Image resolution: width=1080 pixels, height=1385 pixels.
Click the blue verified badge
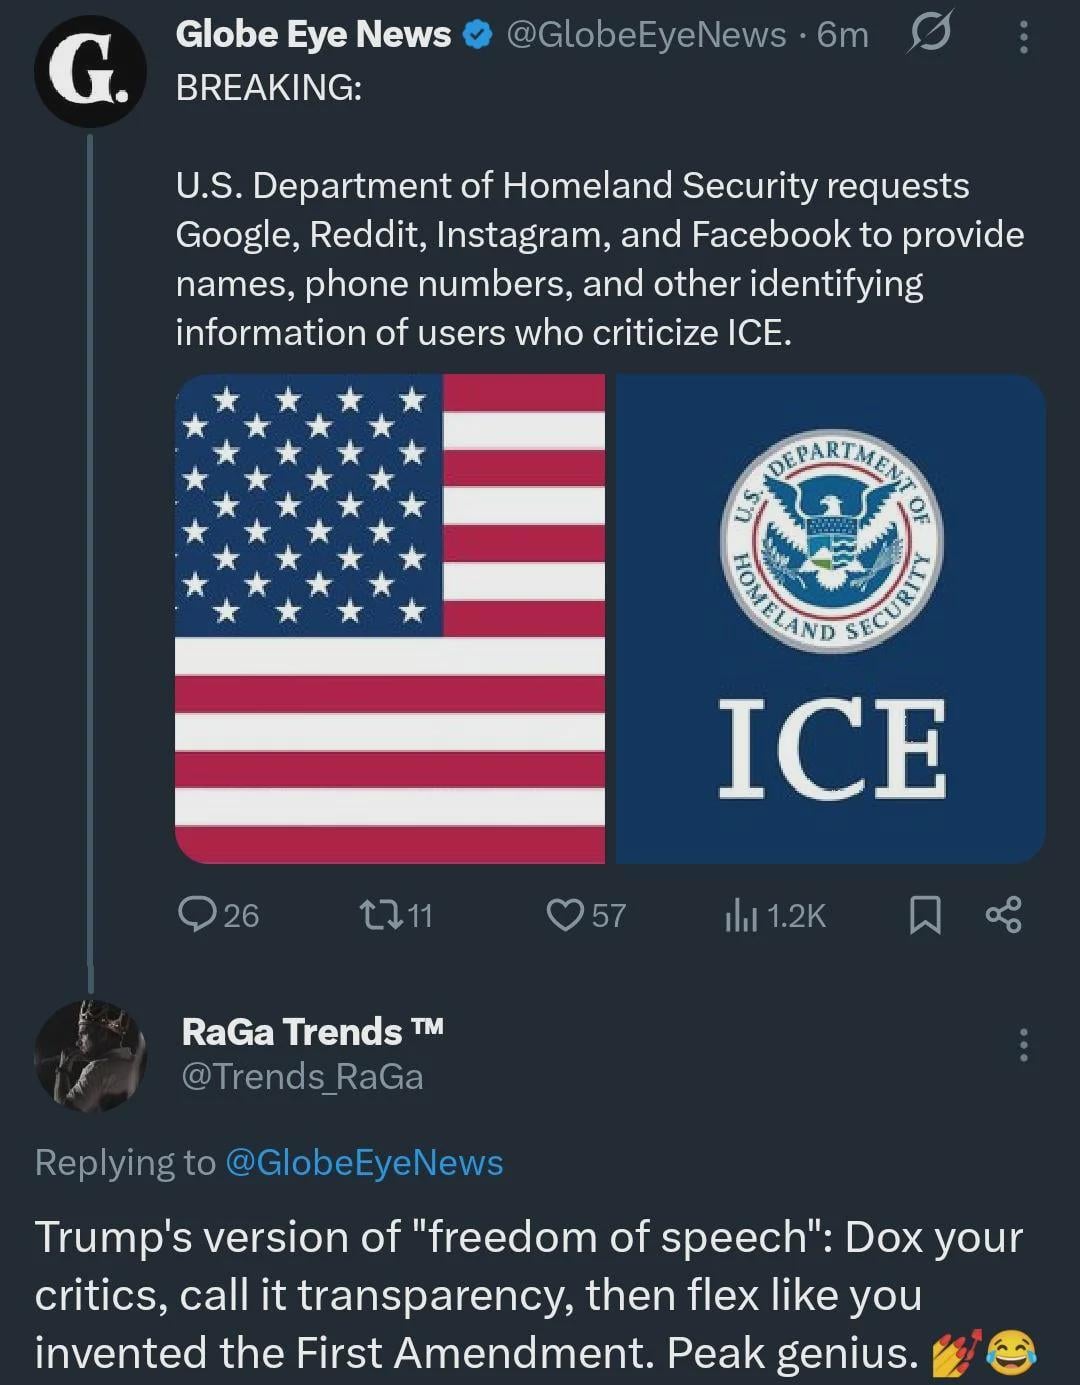pos(479,36)
